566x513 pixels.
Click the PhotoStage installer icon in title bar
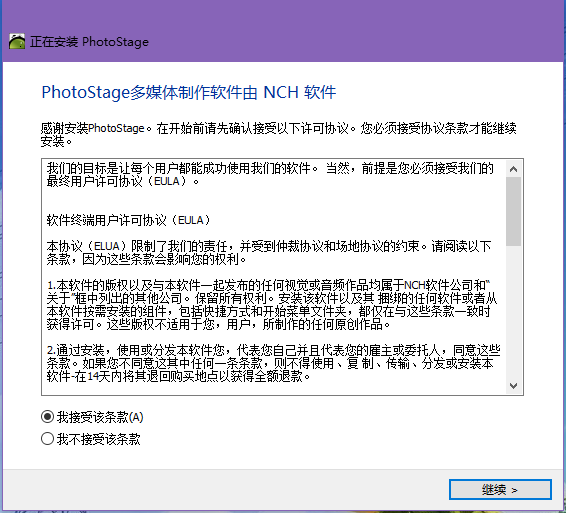[17, 42]
